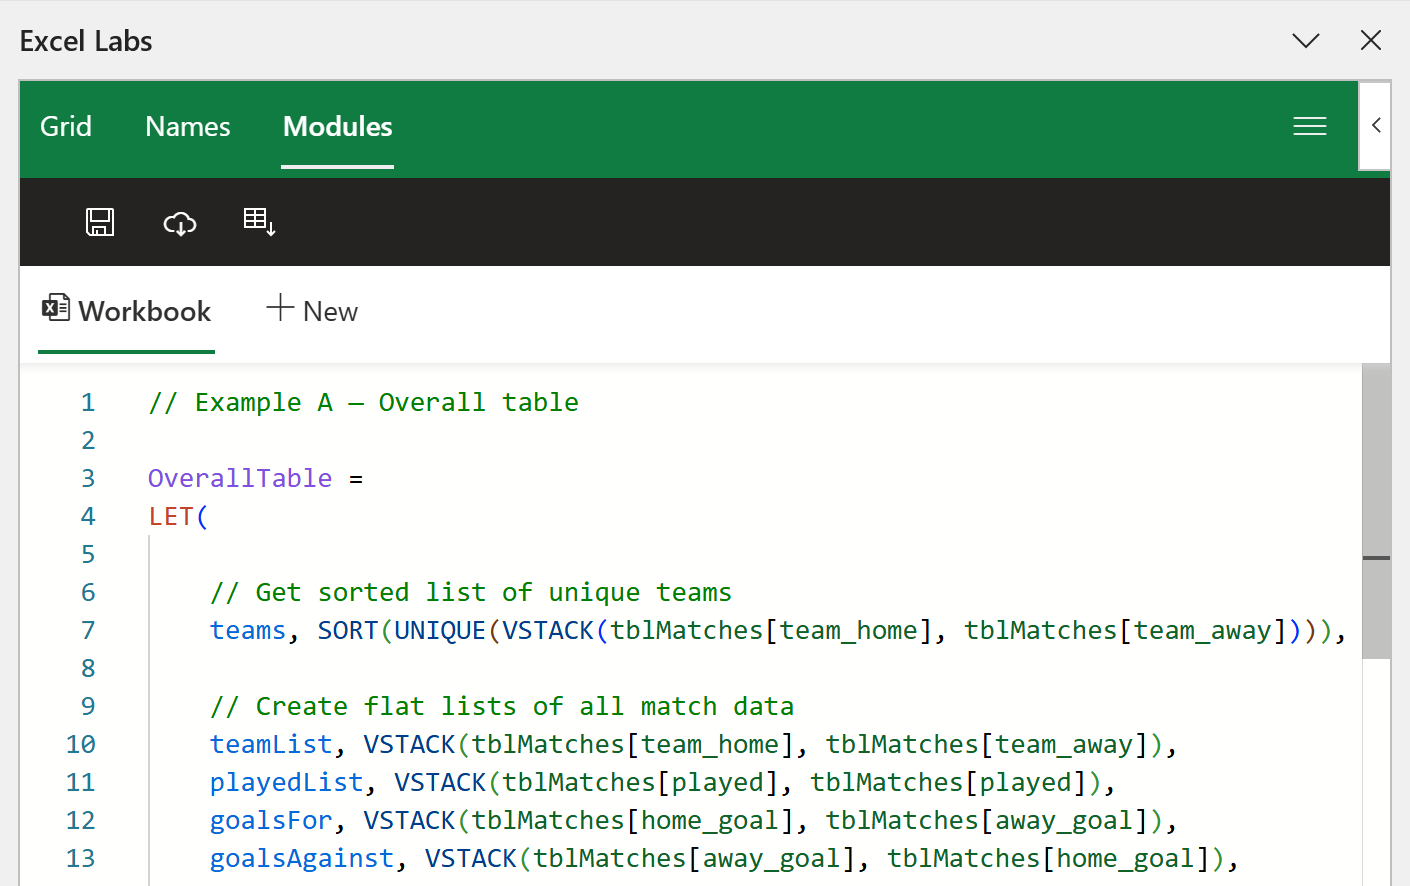Viewport: 1410px width, 886px height.
Task: Click line number 7 in the gutter
Action: pyautogui.click(x=88, y=630)
